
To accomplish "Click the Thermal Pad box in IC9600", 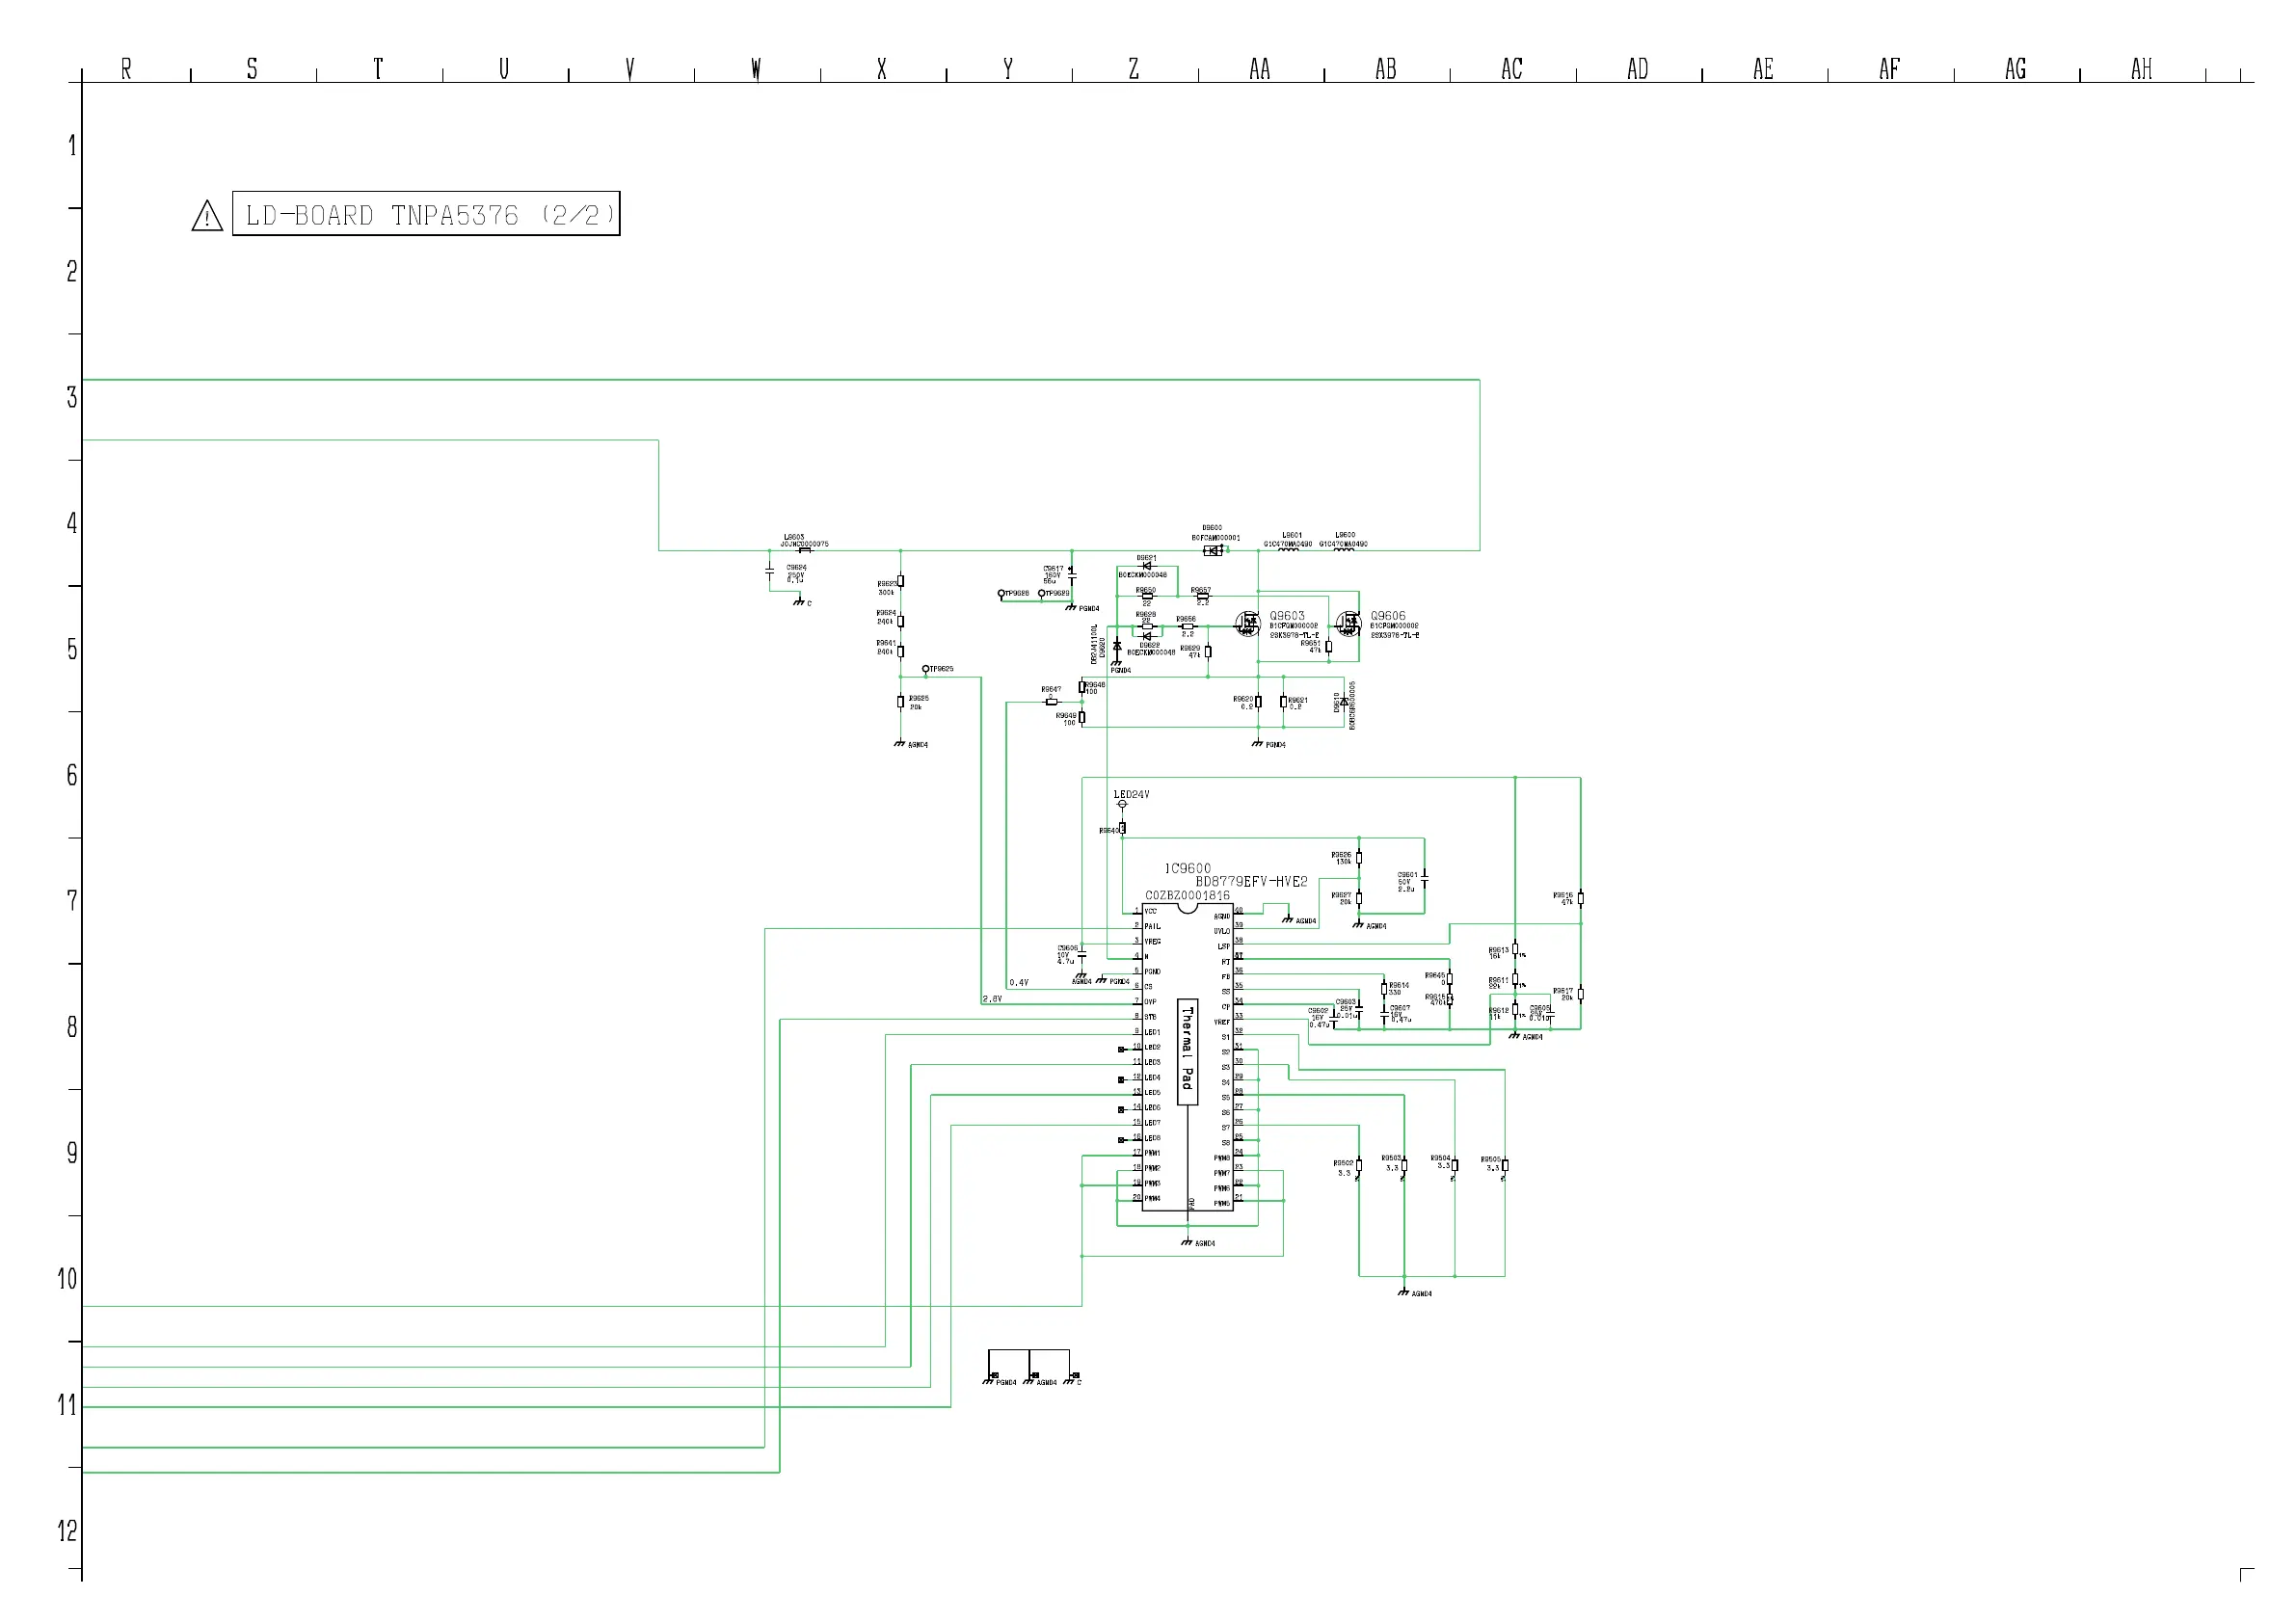I will (x=1187, y=1051).
